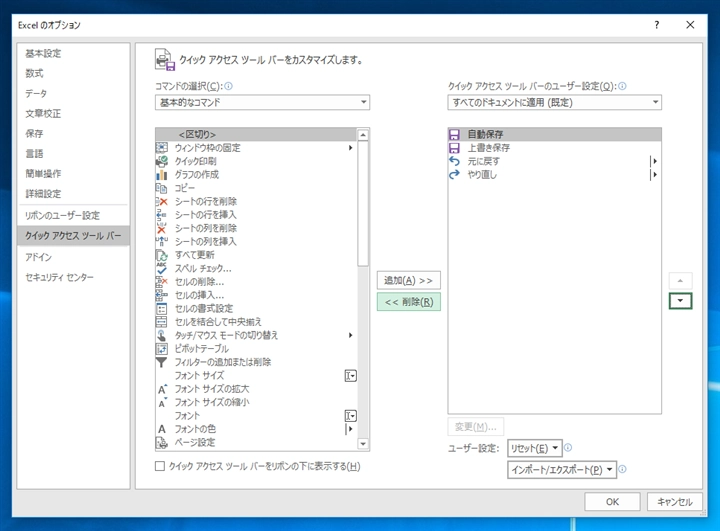Image resolution: width=720 pixels, height=531 pixels.
Task: Select the 元に戻す undo icon
Action: 454,161
